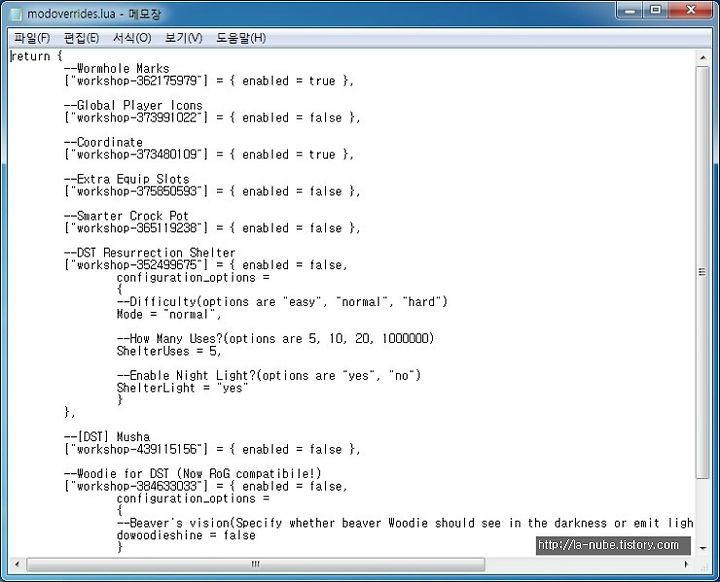Screen dimensions: 720x582
Task: Click the workshop-439115156 line
Action: click(212, 449)
